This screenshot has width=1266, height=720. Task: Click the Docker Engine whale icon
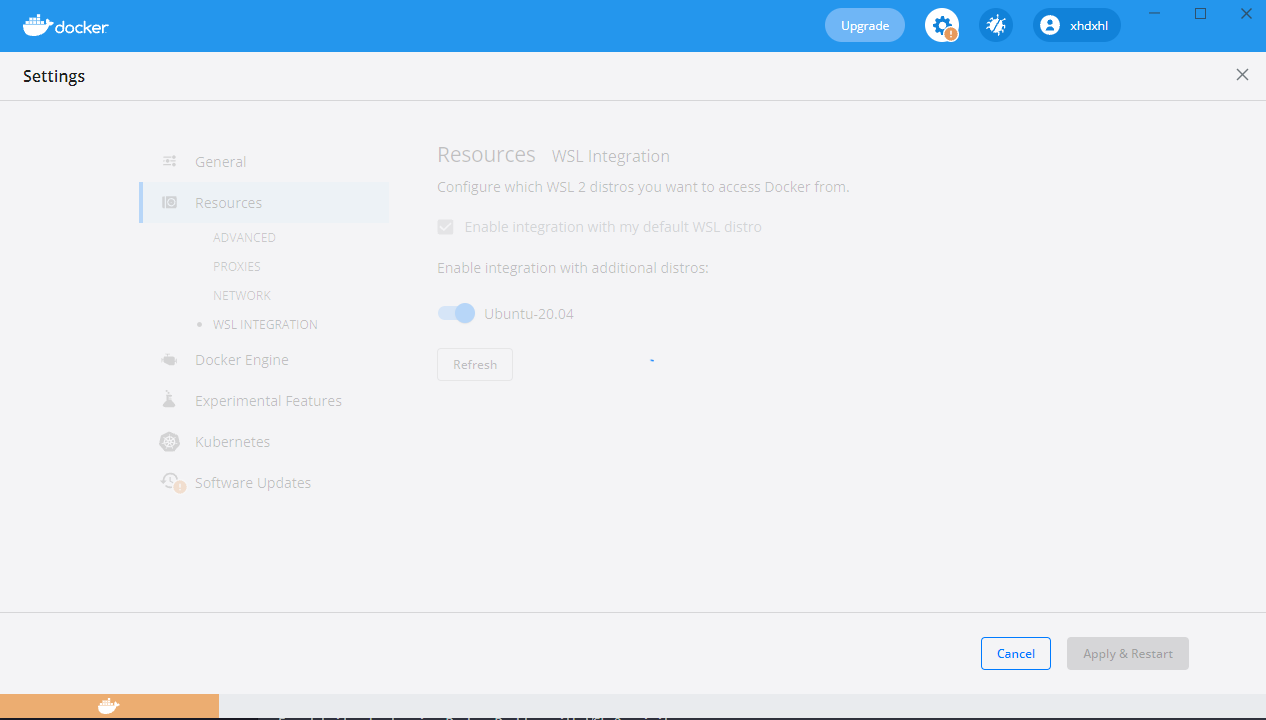tap(170, 359)
